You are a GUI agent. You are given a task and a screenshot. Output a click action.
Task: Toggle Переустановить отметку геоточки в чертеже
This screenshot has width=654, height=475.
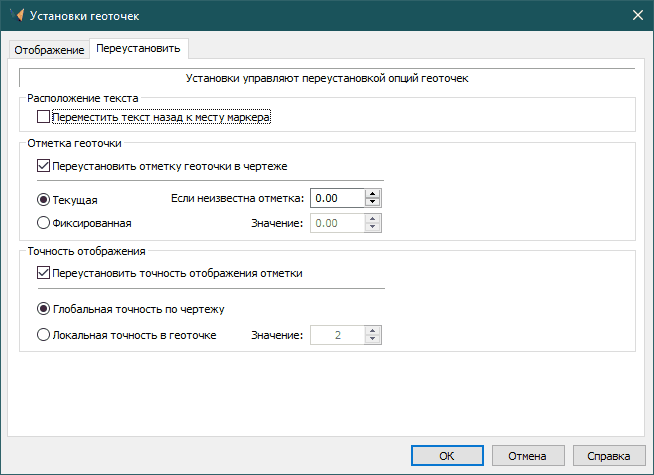43,165
